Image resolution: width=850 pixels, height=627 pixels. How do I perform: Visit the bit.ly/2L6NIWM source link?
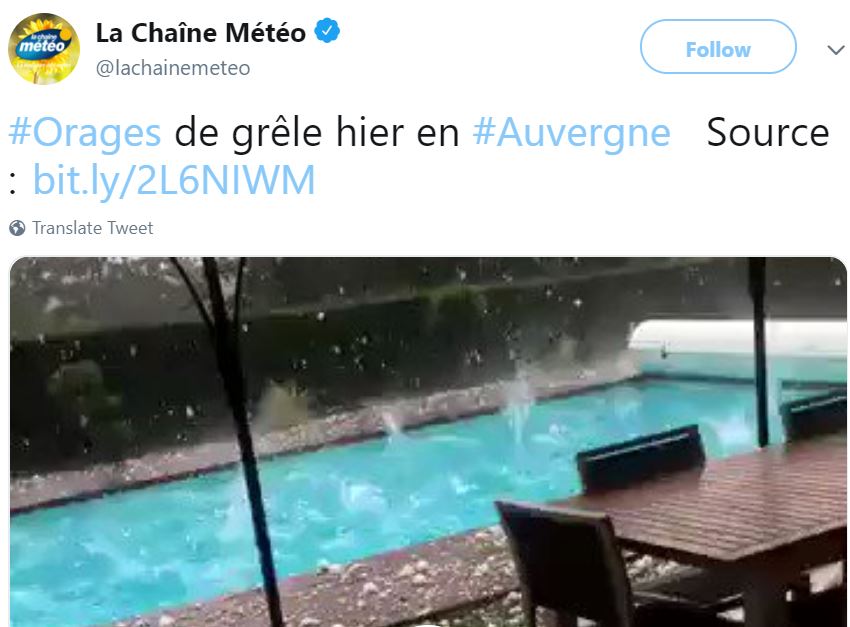pyautogui.click(x=174, y=180)
